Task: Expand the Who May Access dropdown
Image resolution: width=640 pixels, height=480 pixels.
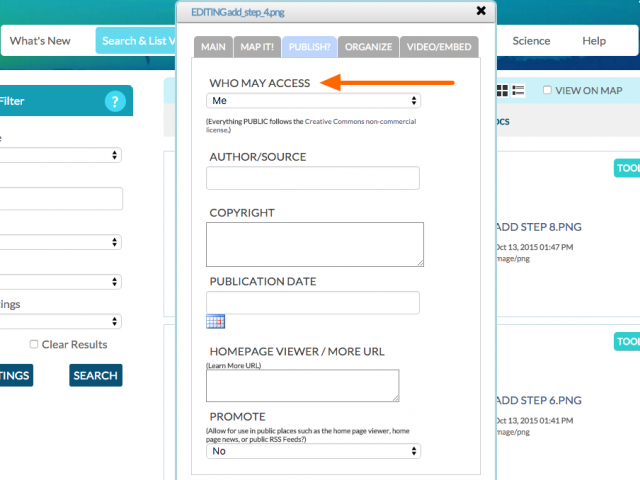Action: tap(313, 101)
